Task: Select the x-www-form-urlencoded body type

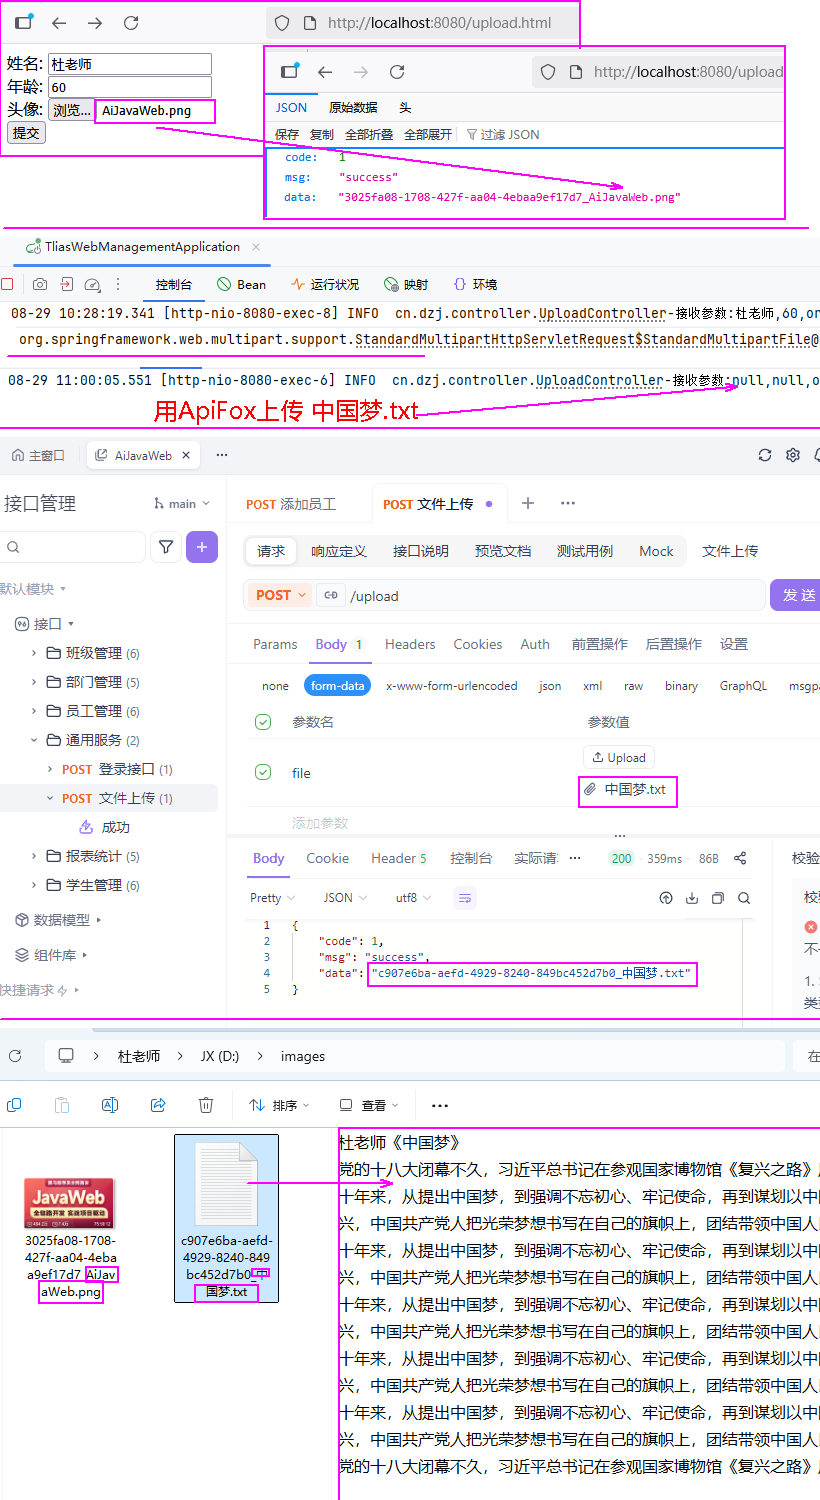Action: pyautogui.click(x=452, y=686)
